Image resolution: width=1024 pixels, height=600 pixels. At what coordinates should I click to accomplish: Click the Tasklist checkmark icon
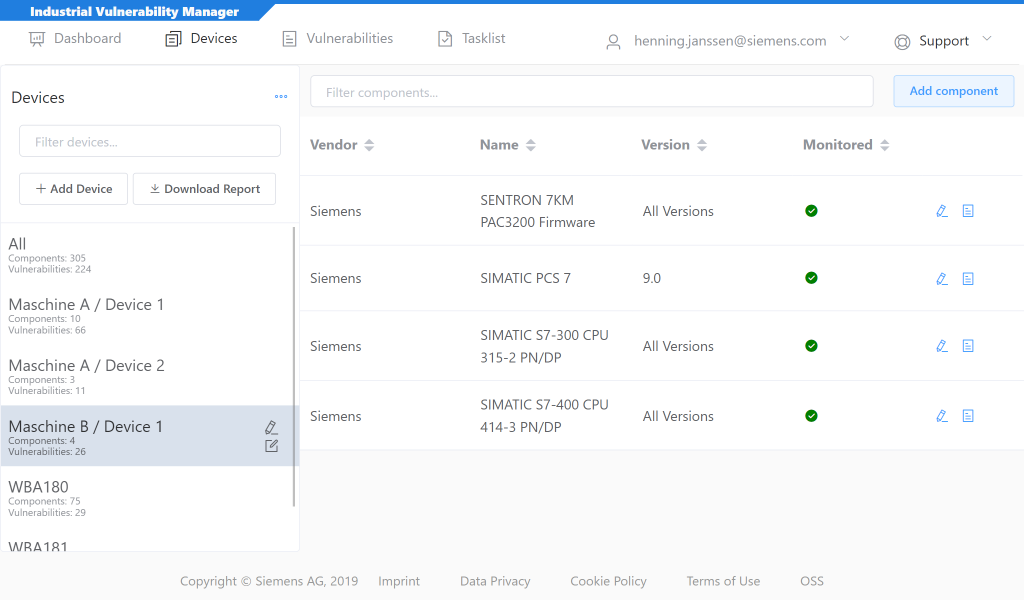coord(445,39)
